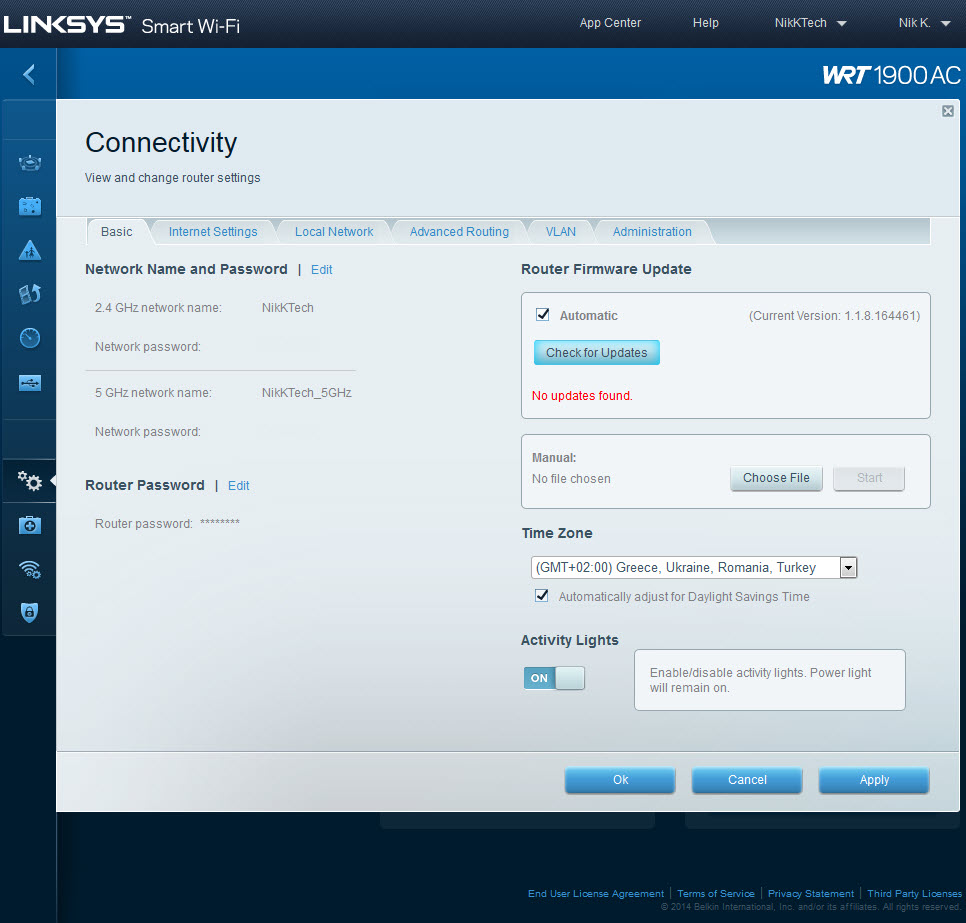Click the activity lights description box
Viewport: 966px width, 923px height.
[769, 680]
